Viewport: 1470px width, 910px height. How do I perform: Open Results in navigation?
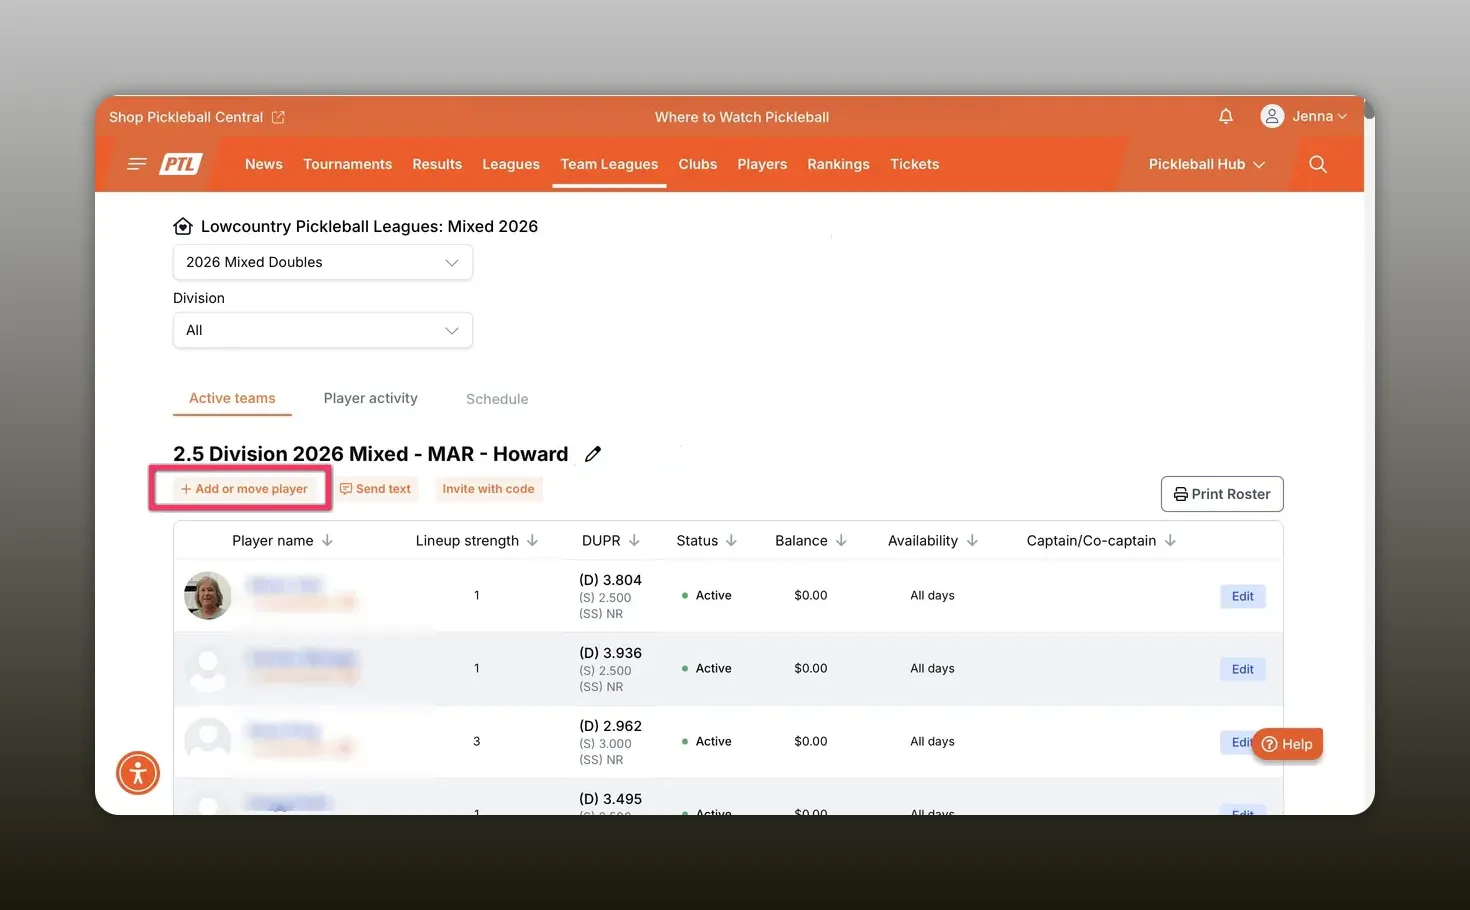[437, 164]
